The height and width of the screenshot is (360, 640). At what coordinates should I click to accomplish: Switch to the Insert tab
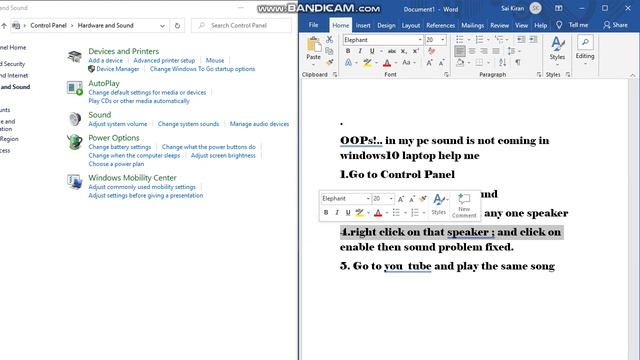pos(363,25)
